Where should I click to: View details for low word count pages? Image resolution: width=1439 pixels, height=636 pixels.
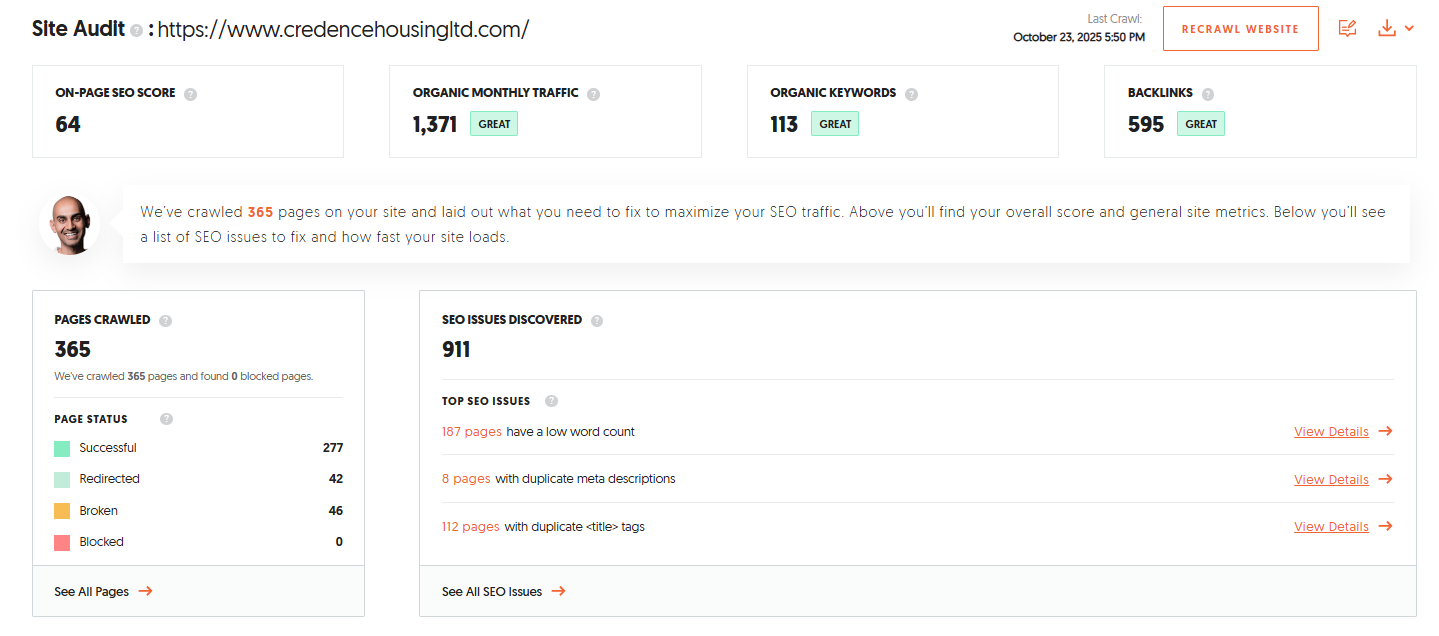1342,432
